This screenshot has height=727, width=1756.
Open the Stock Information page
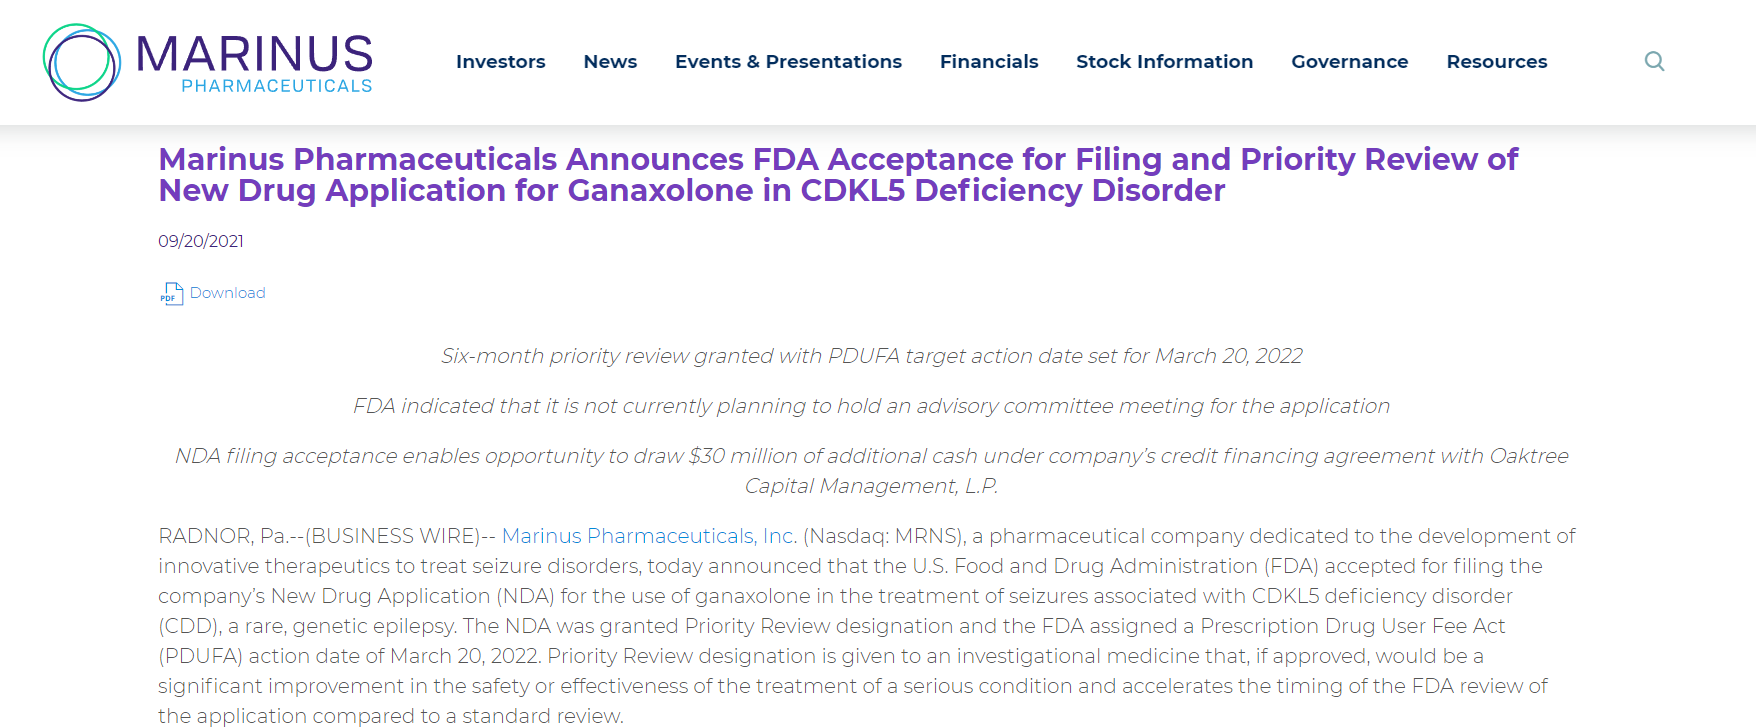[1164, 62]
